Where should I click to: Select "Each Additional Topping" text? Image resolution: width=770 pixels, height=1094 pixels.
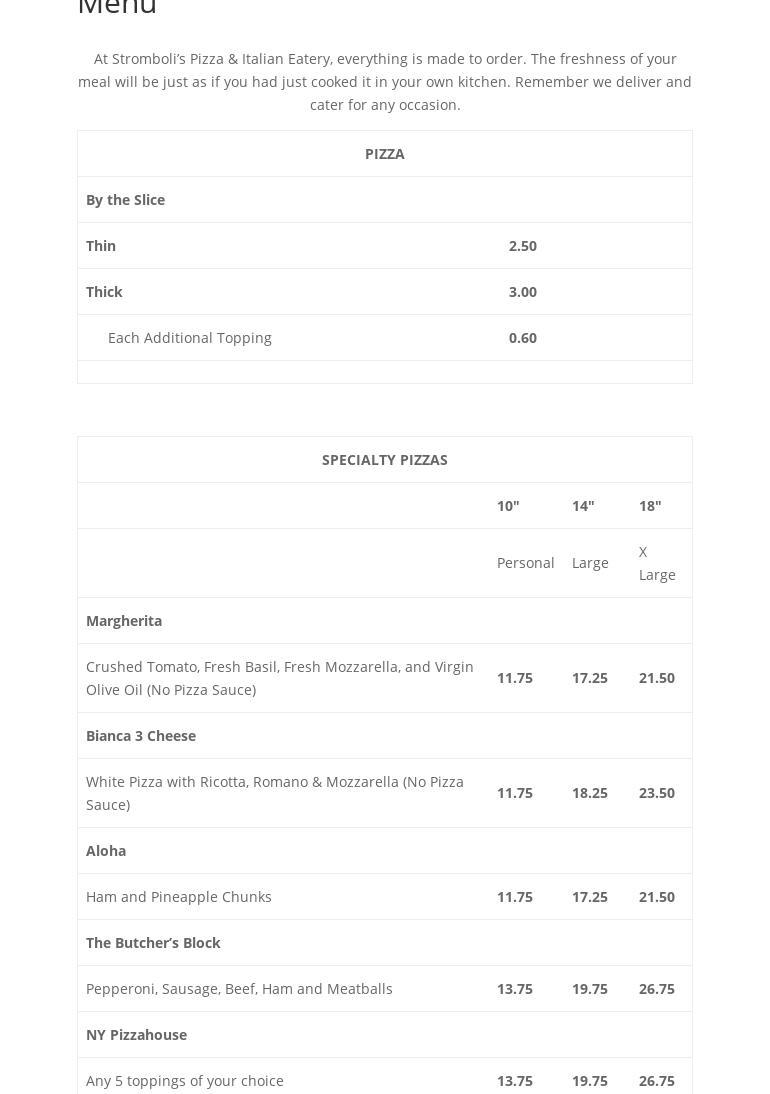point(189,338)
